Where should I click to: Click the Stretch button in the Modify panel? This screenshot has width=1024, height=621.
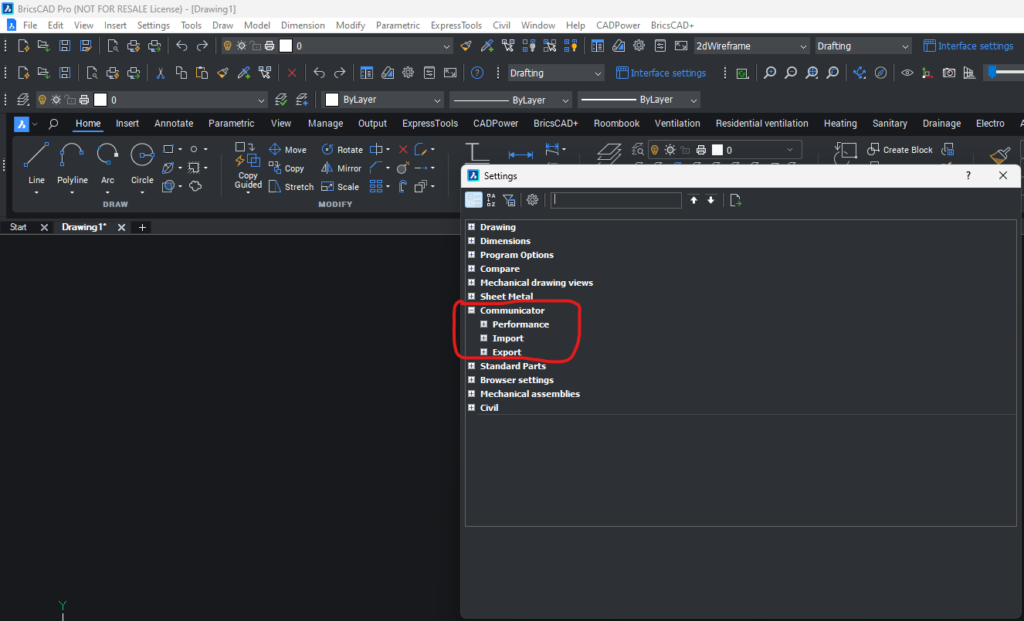tap(291, 187)
